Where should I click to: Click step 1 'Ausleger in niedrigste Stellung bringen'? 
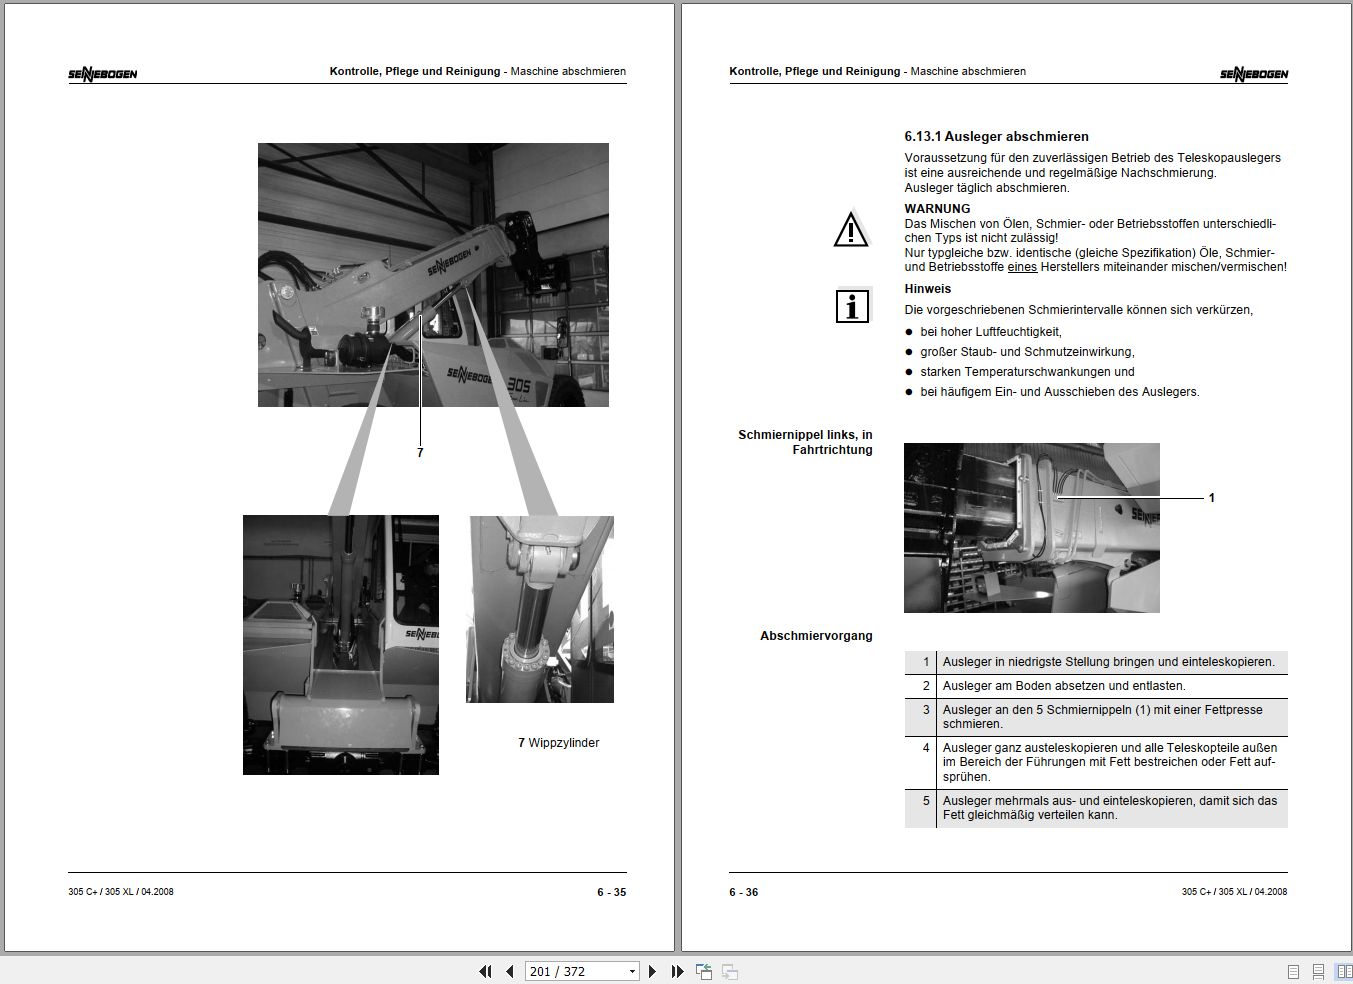[x=1096, y=662]
